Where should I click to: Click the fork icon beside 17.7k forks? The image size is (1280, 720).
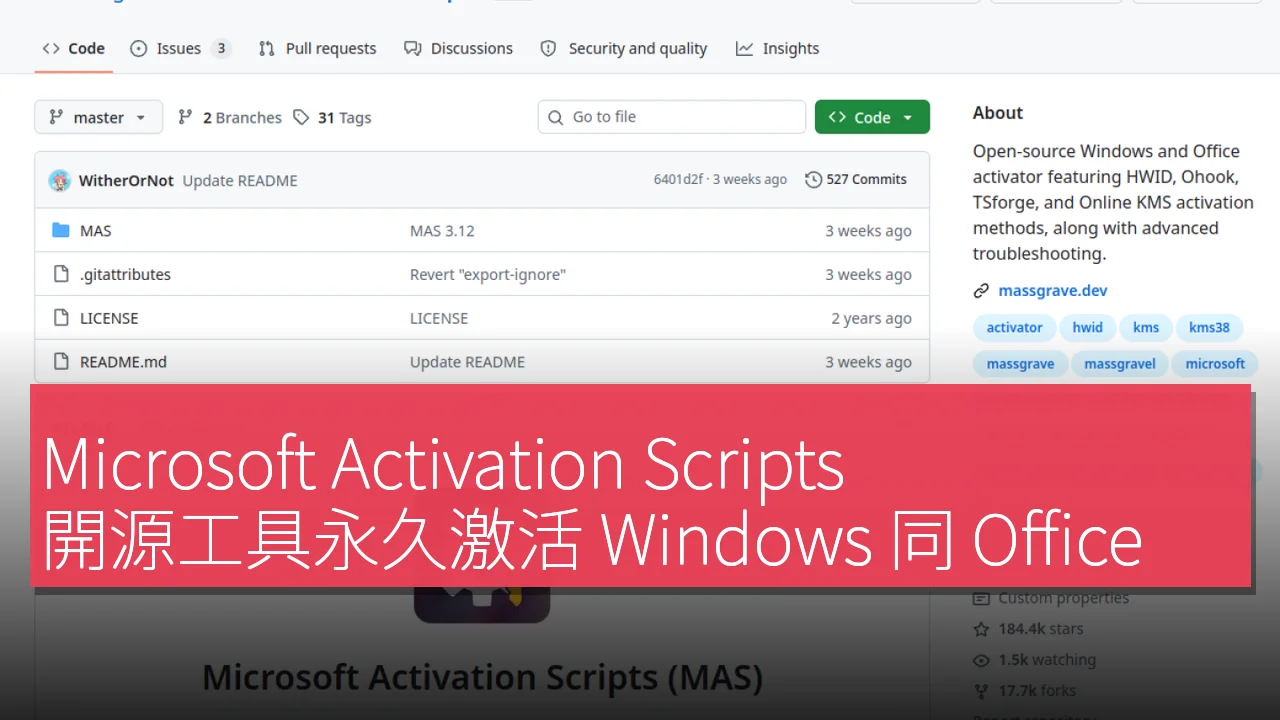[x=981, y=691]
